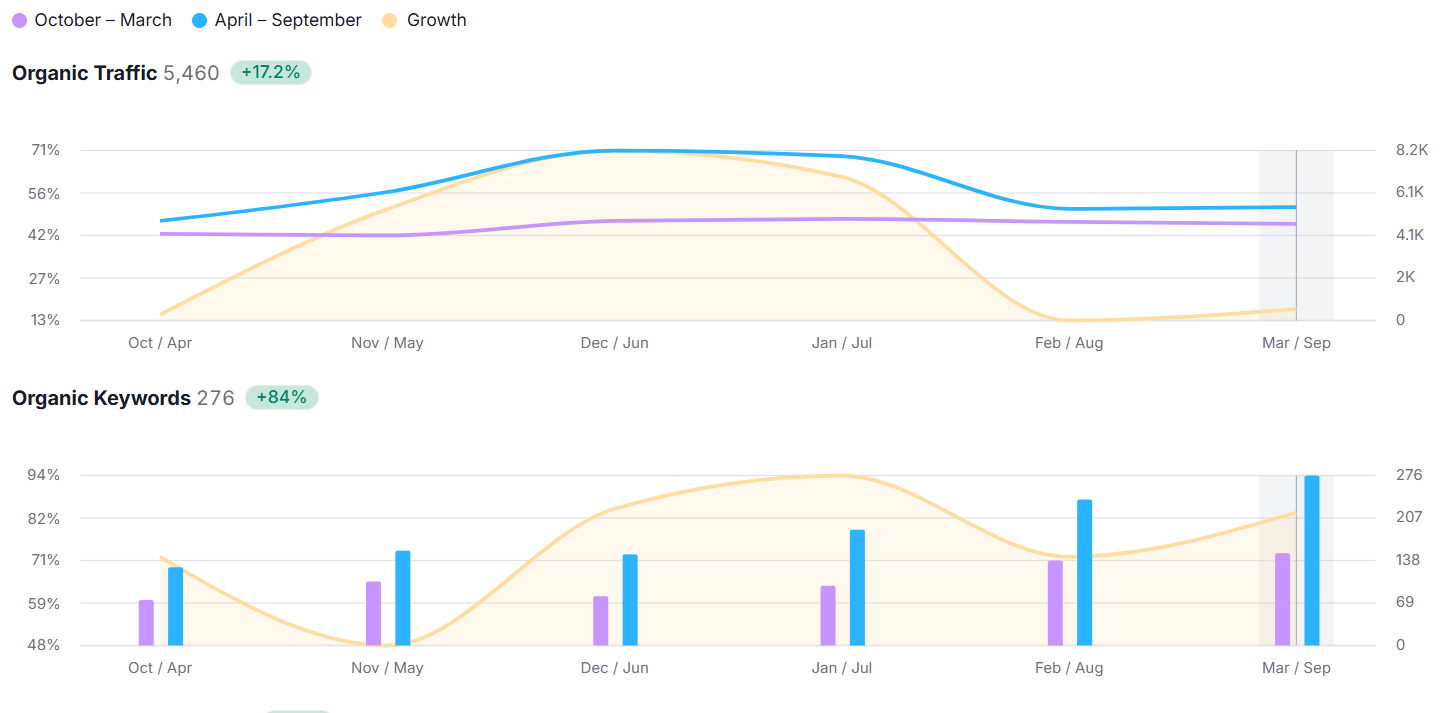Click the purple Nov / May keywords bar

click(373, 613)
